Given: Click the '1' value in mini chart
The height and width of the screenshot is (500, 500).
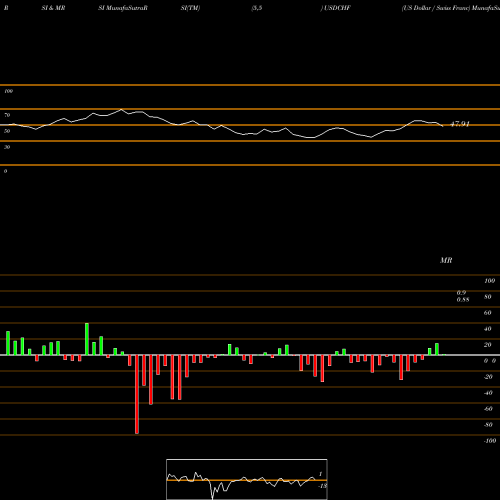Looking at the screenshot, I should click(x=321, y=474).
